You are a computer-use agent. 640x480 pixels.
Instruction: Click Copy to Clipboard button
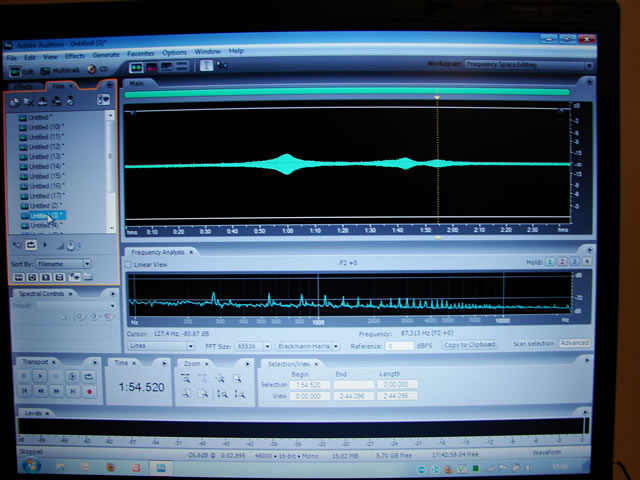(x=469, y=345)
